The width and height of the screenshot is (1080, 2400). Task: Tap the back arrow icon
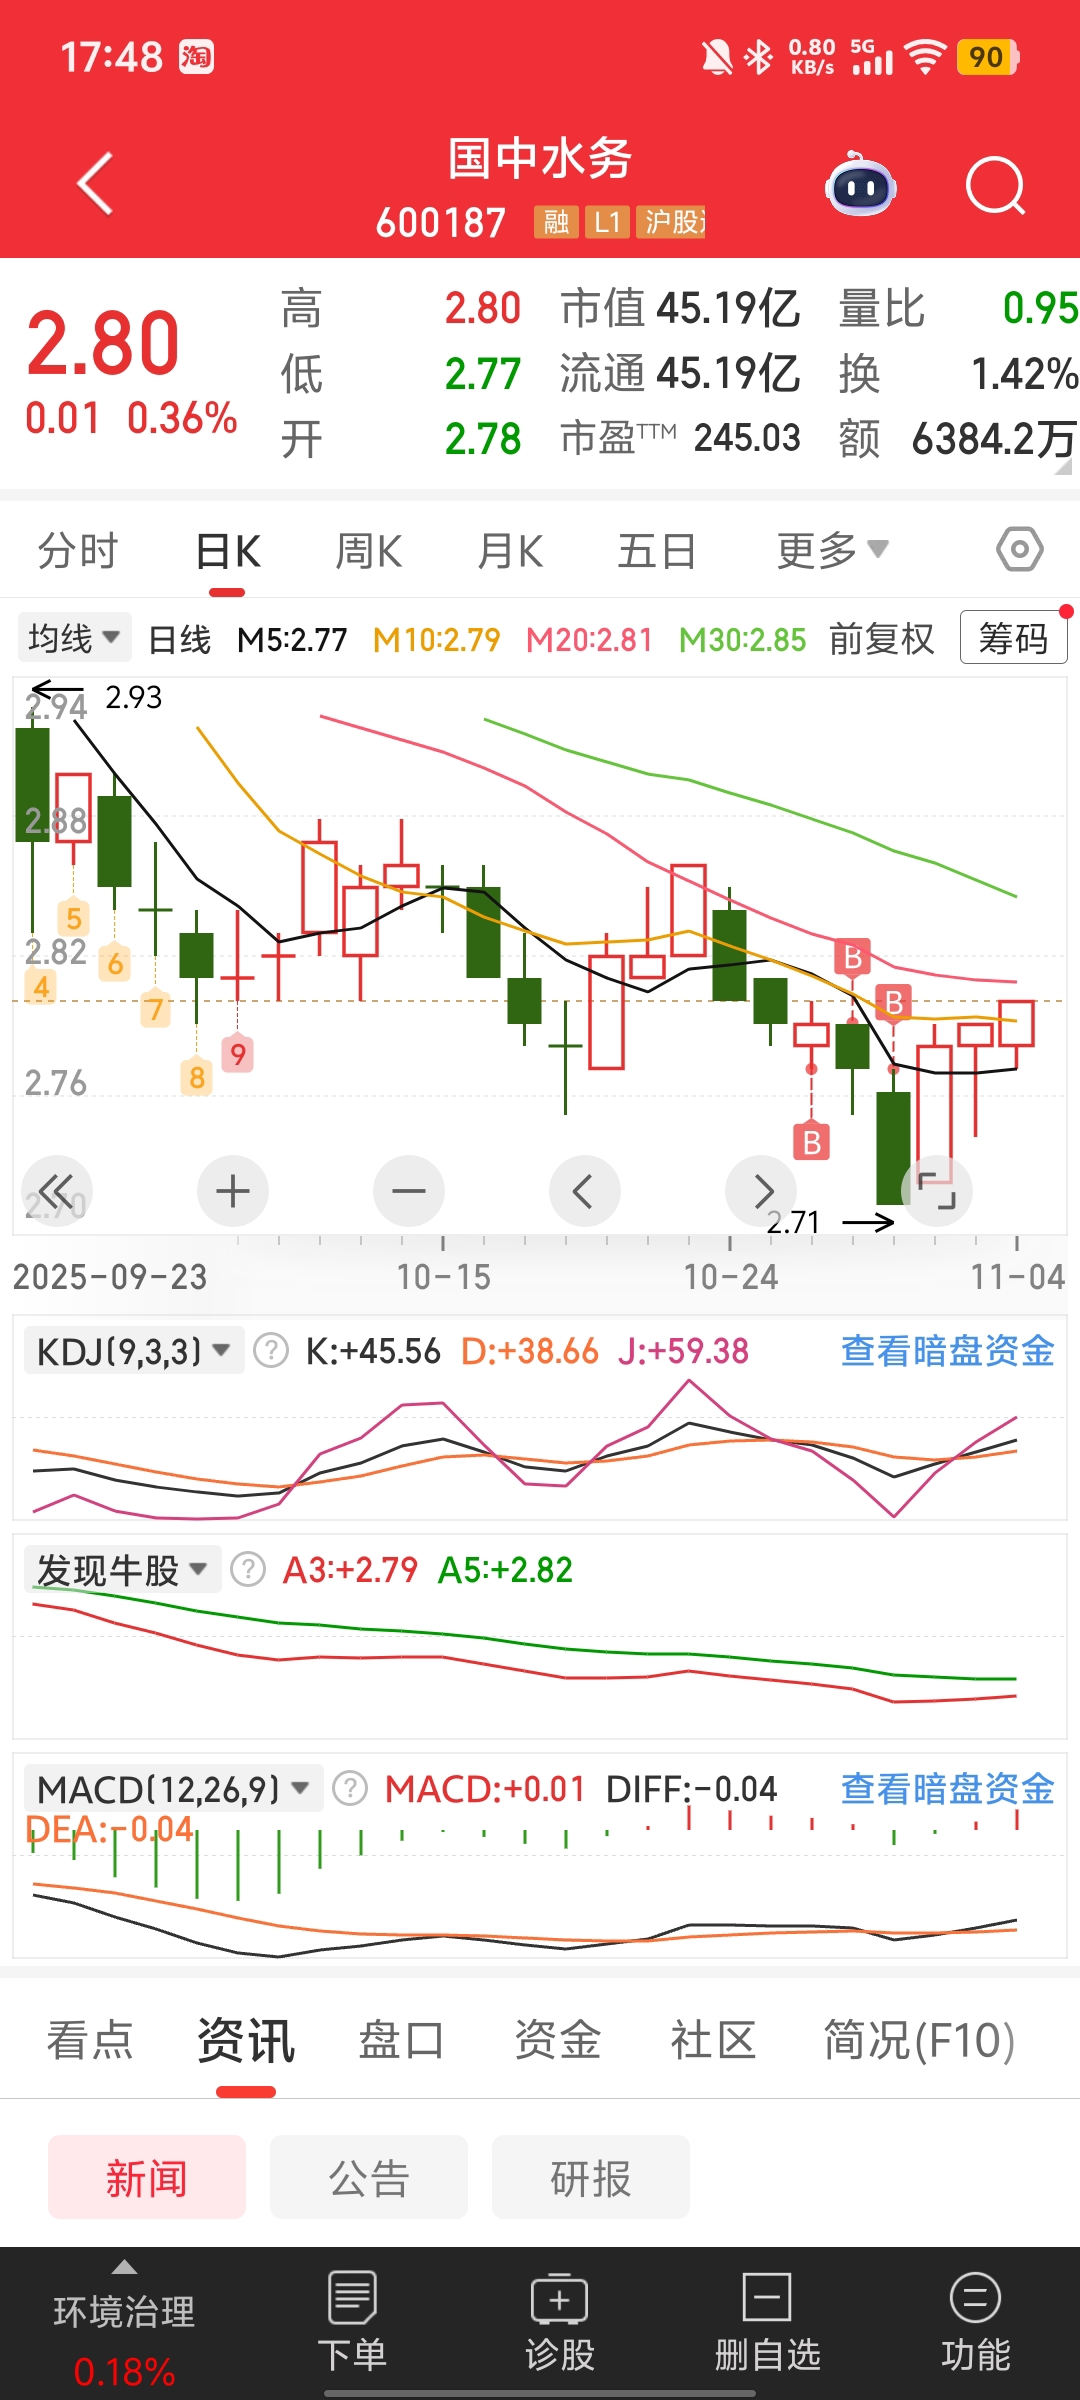(x=96, y=184)
